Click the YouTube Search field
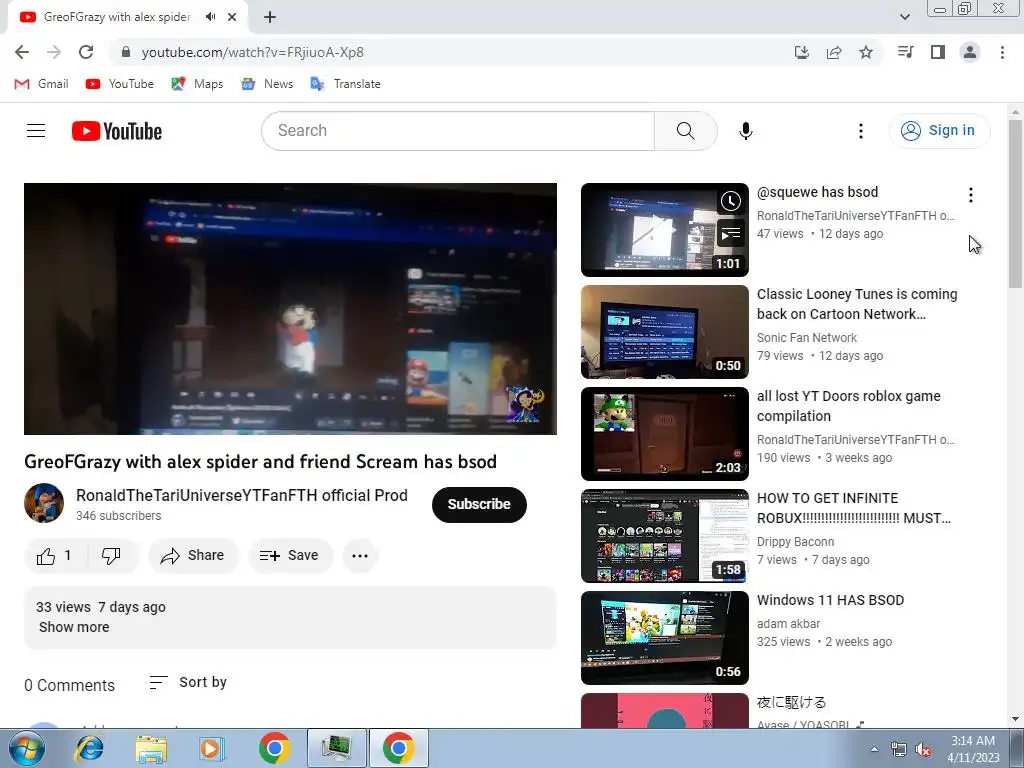The height and width of the screenshot is (768, 1024). pos(458,131)
